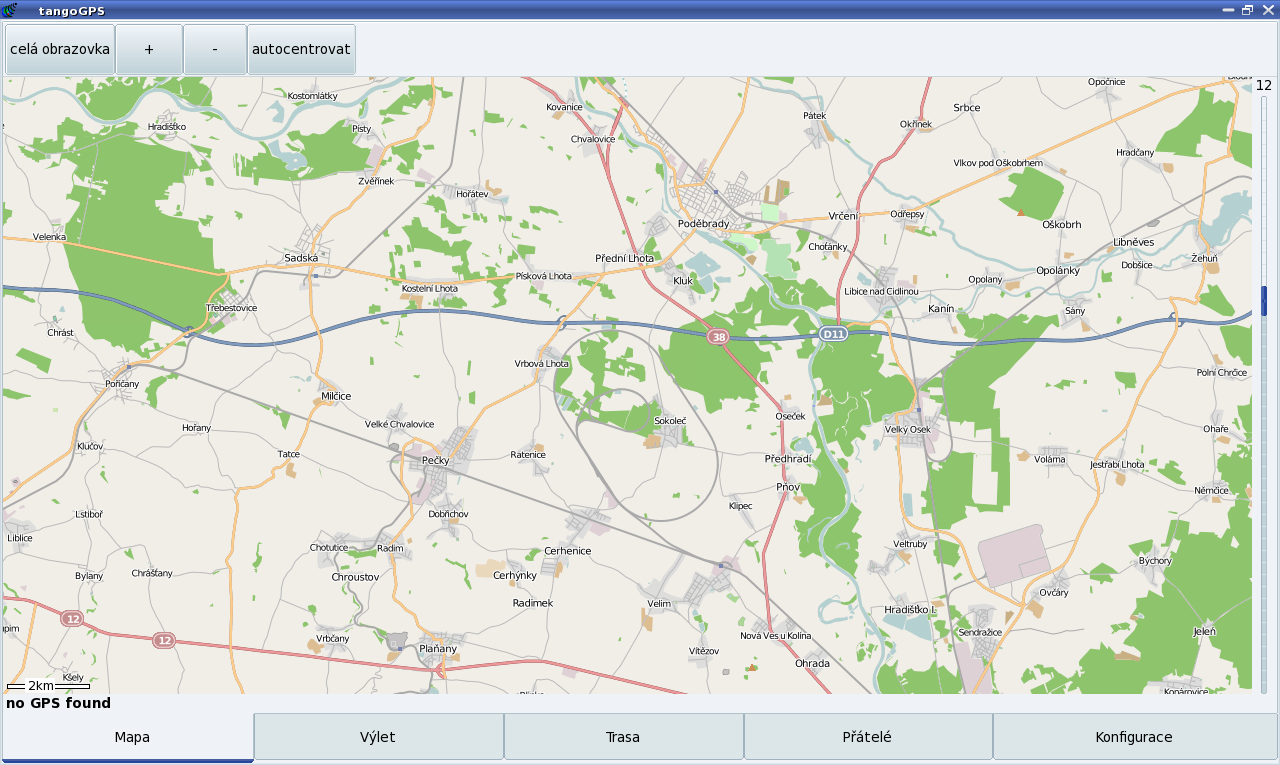
Task: Click the Radimek label on map
Action: pyautogui.click(x=532, y=604)
